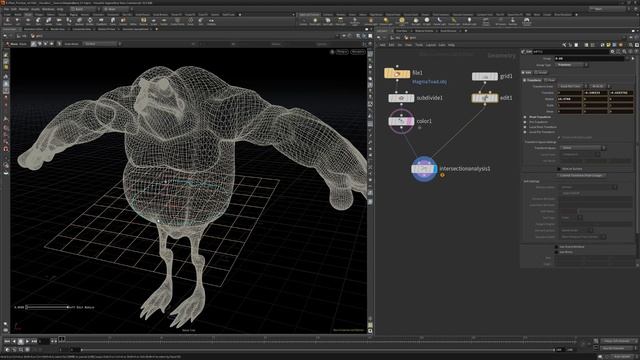Open the Transform Order dropdown
Screen dimensions: 640x360
pos(572,86)
